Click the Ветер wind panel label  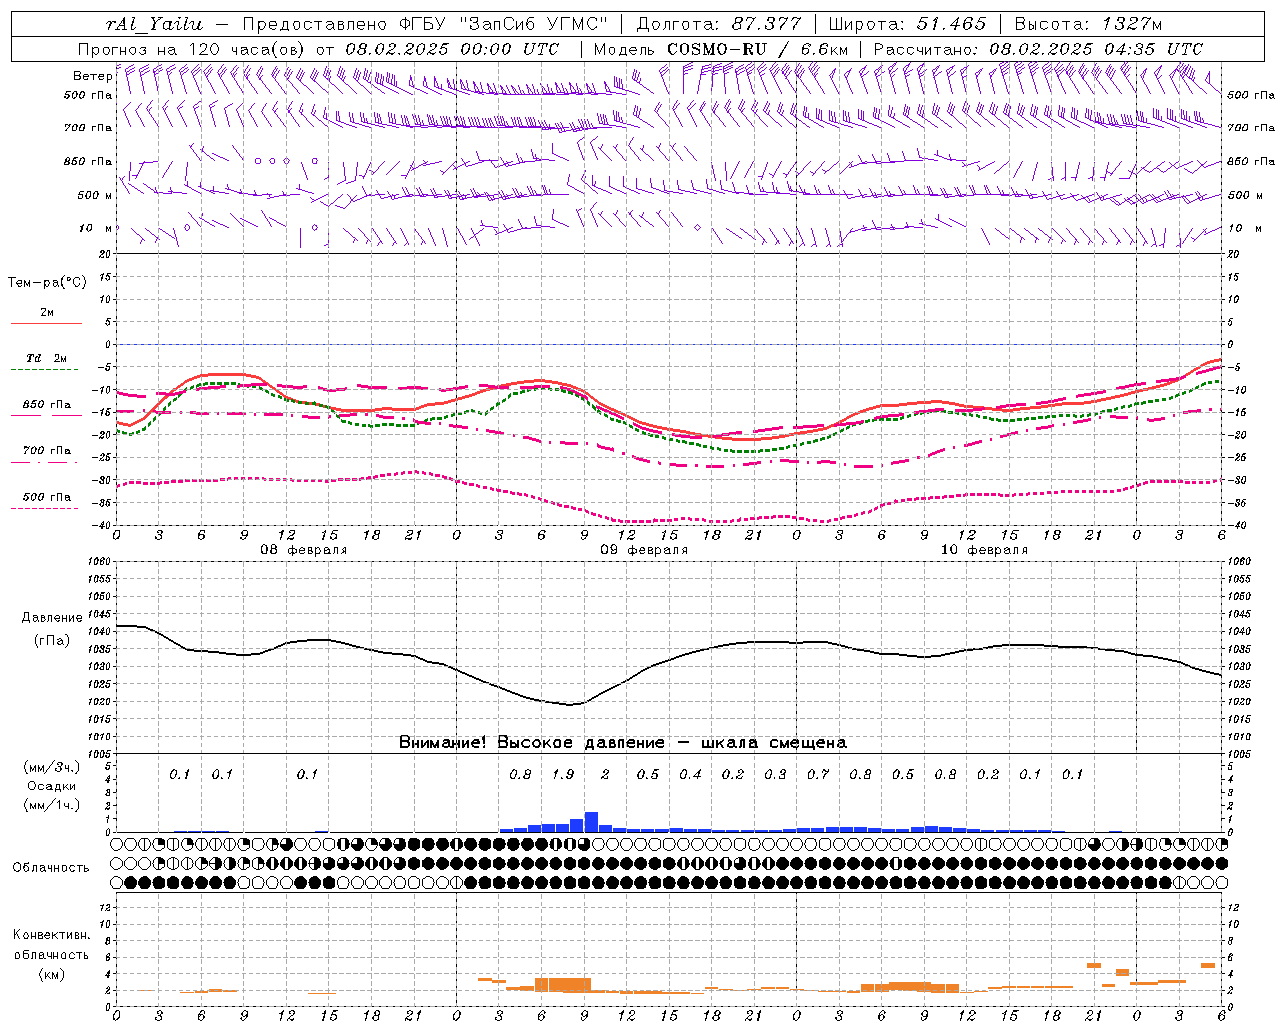click(93, 76)
